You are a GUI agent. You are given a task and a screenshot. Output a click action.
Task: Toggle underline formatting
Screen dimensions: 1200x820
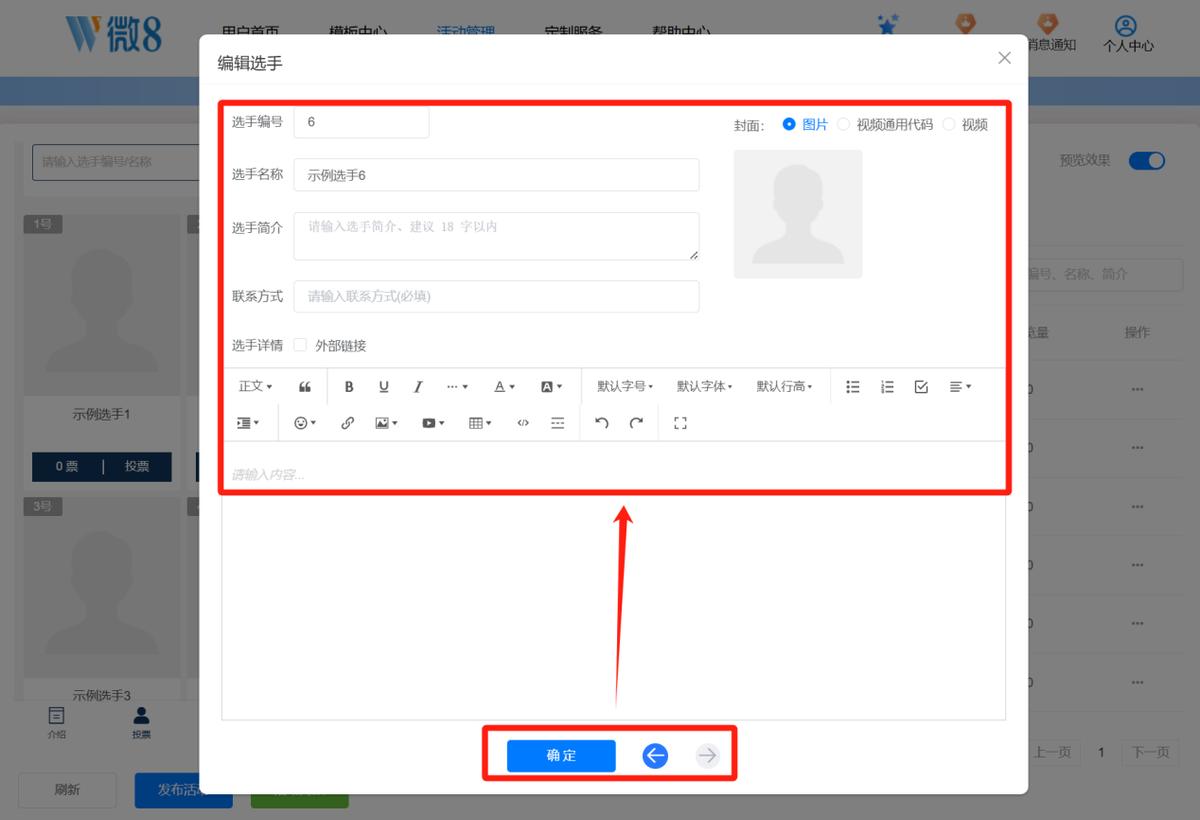point(383,387)
